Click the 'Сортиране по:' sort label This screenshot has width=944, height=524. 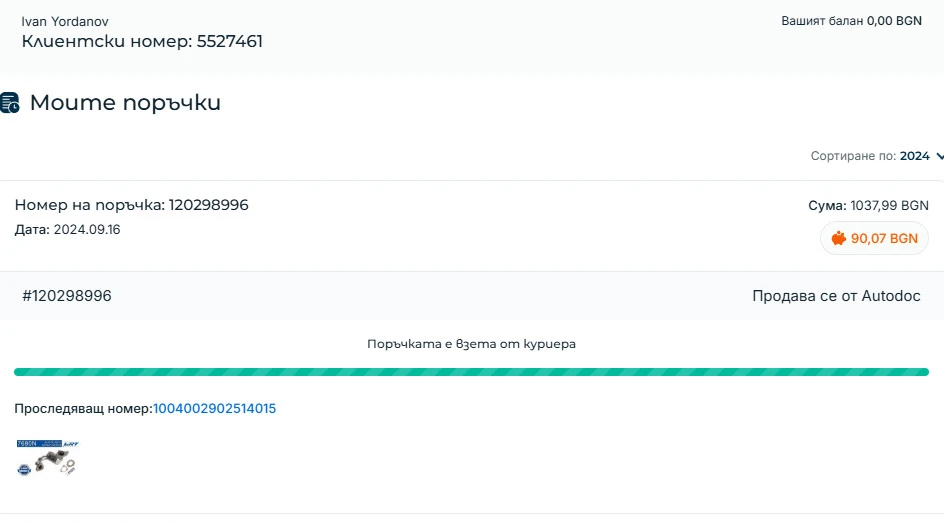[853, 156]
